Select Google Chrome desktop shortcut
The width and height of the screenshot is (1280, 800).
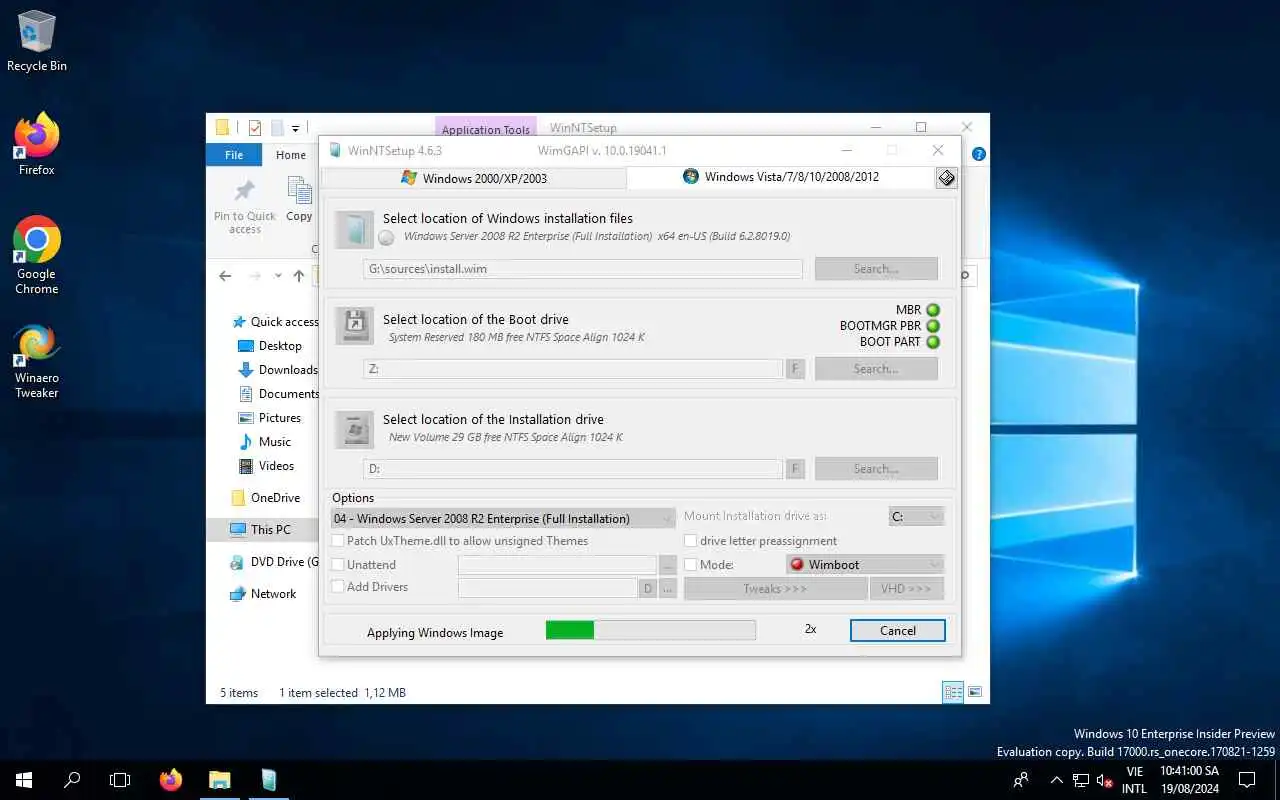pos(37,256)
